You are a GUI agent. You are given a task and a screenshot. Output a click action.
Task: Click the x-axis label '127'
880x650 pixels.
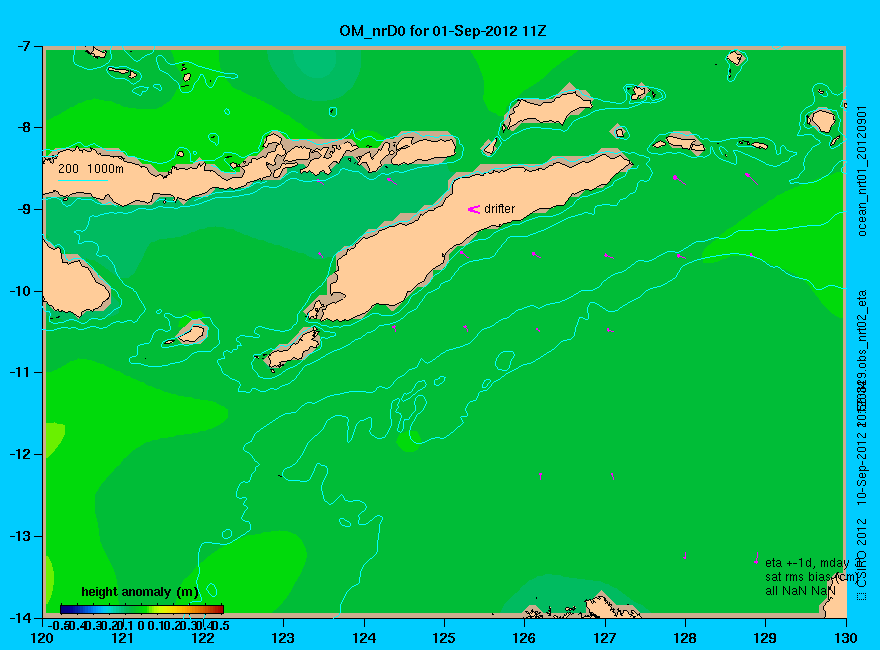604,638
